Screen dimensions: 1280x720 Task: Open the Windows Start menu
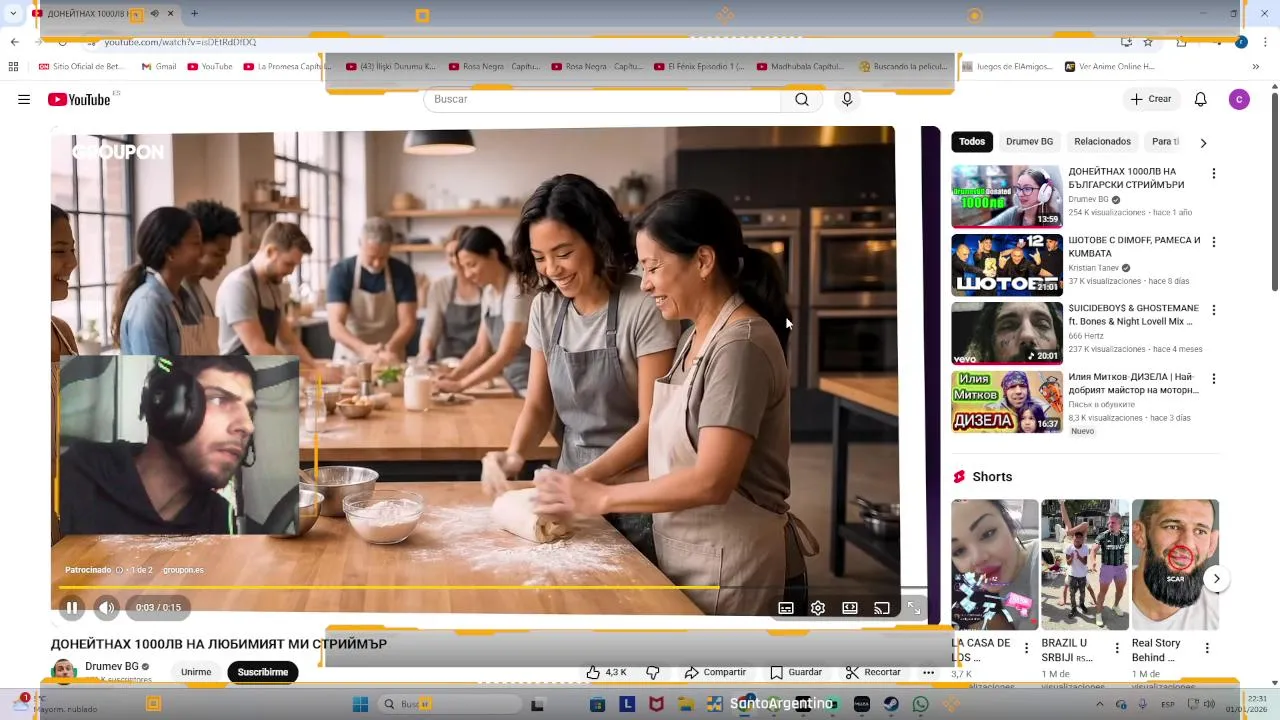[x=360, y=704]
